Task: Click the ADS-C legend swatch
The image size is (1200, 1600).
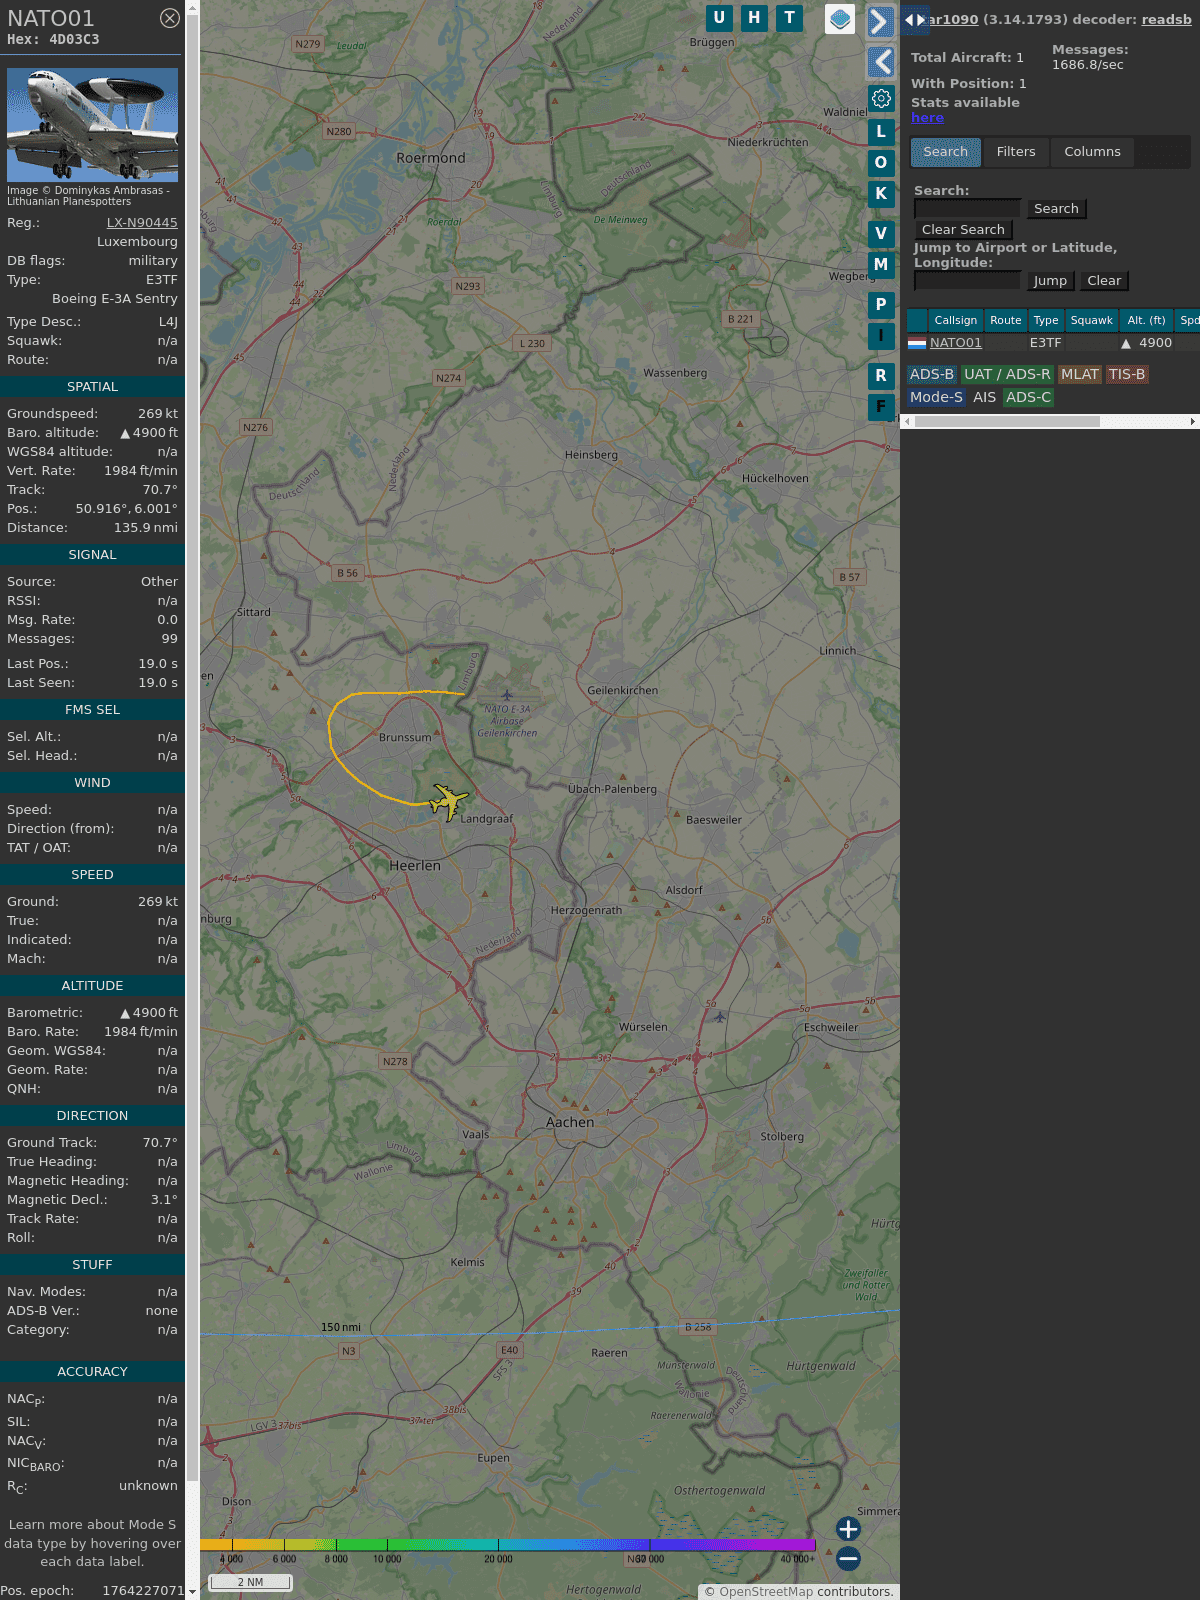Action: pyautogui.click(x=1028, y=397)
